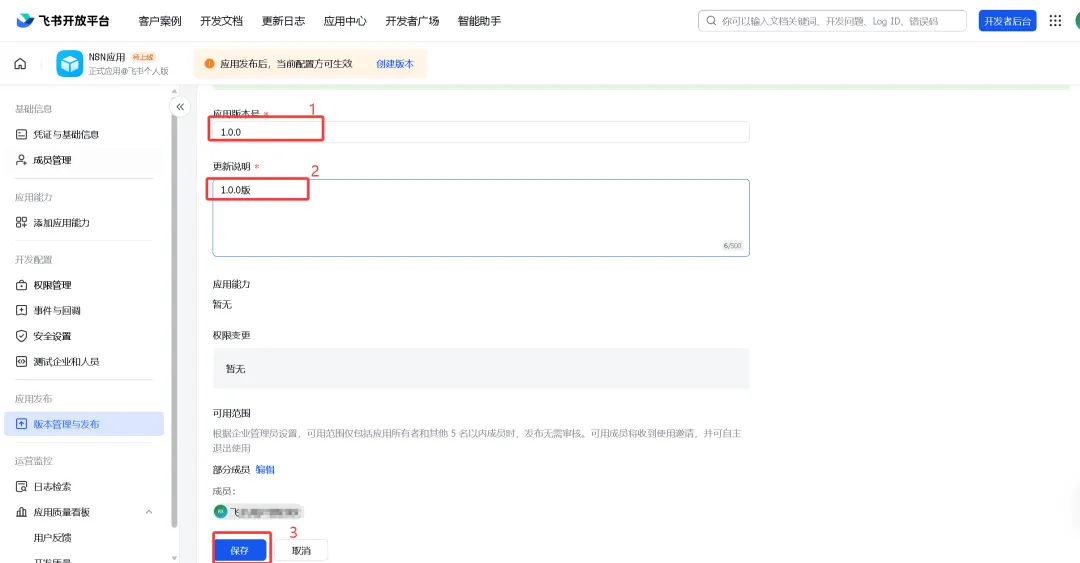Click the 测试企业和人员 icon
Screen dimensions: 1080x563
click(21, 361)
